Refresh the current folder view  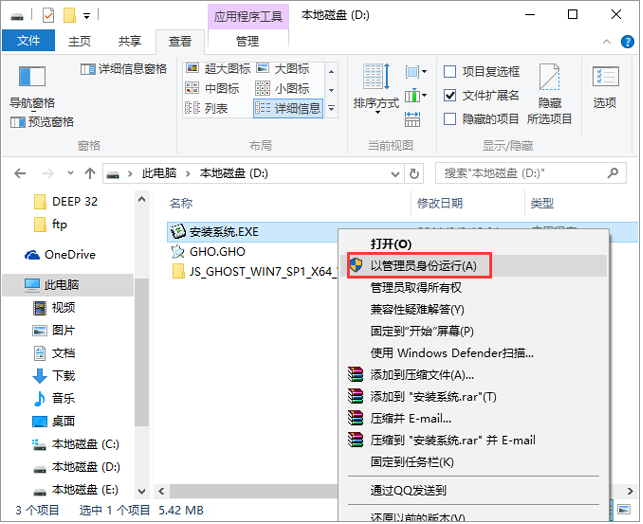coord(414,174)
